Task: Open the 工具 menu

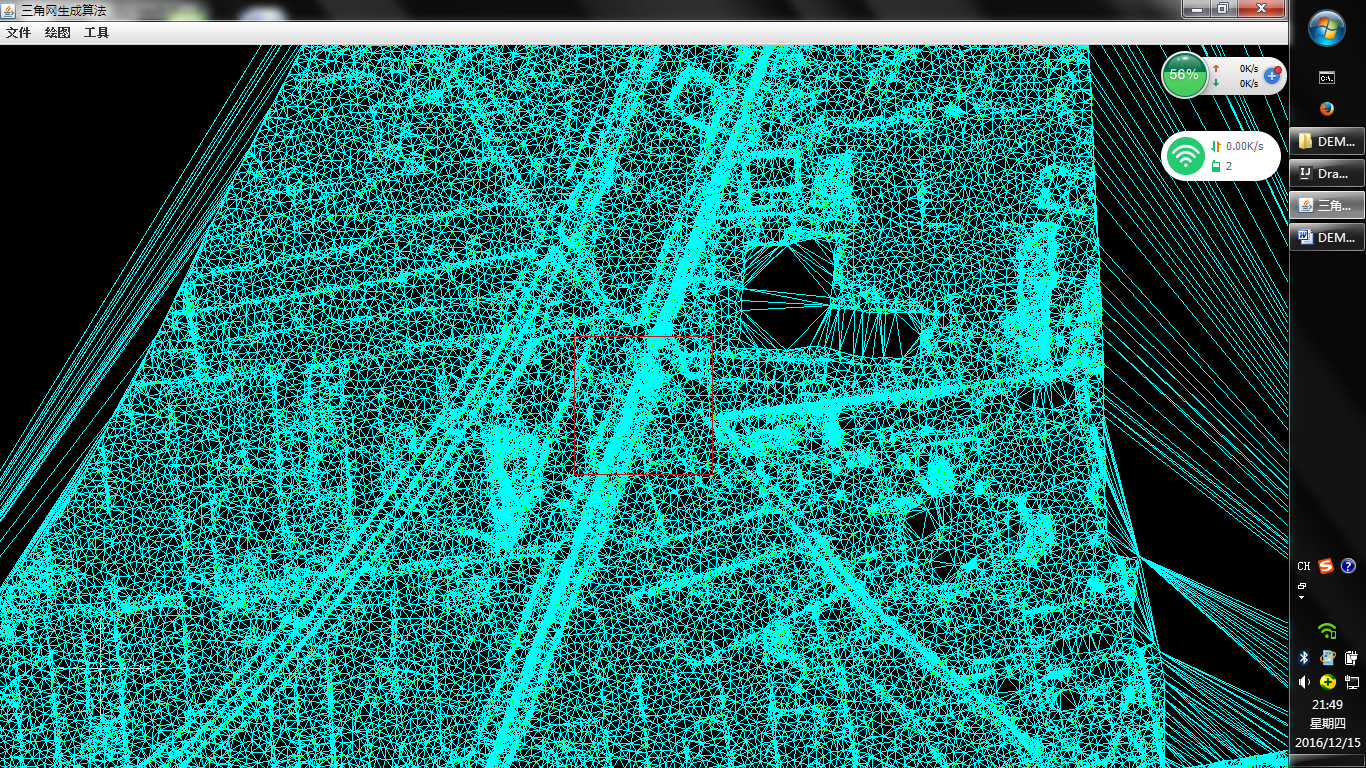Action: [x=97, y=33]
